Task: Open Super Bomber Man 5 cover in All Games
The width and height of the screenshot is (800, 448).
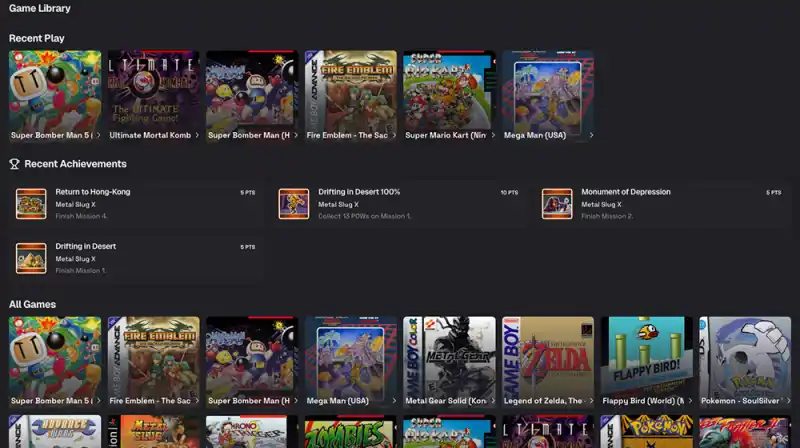Action: coord(55,362)
